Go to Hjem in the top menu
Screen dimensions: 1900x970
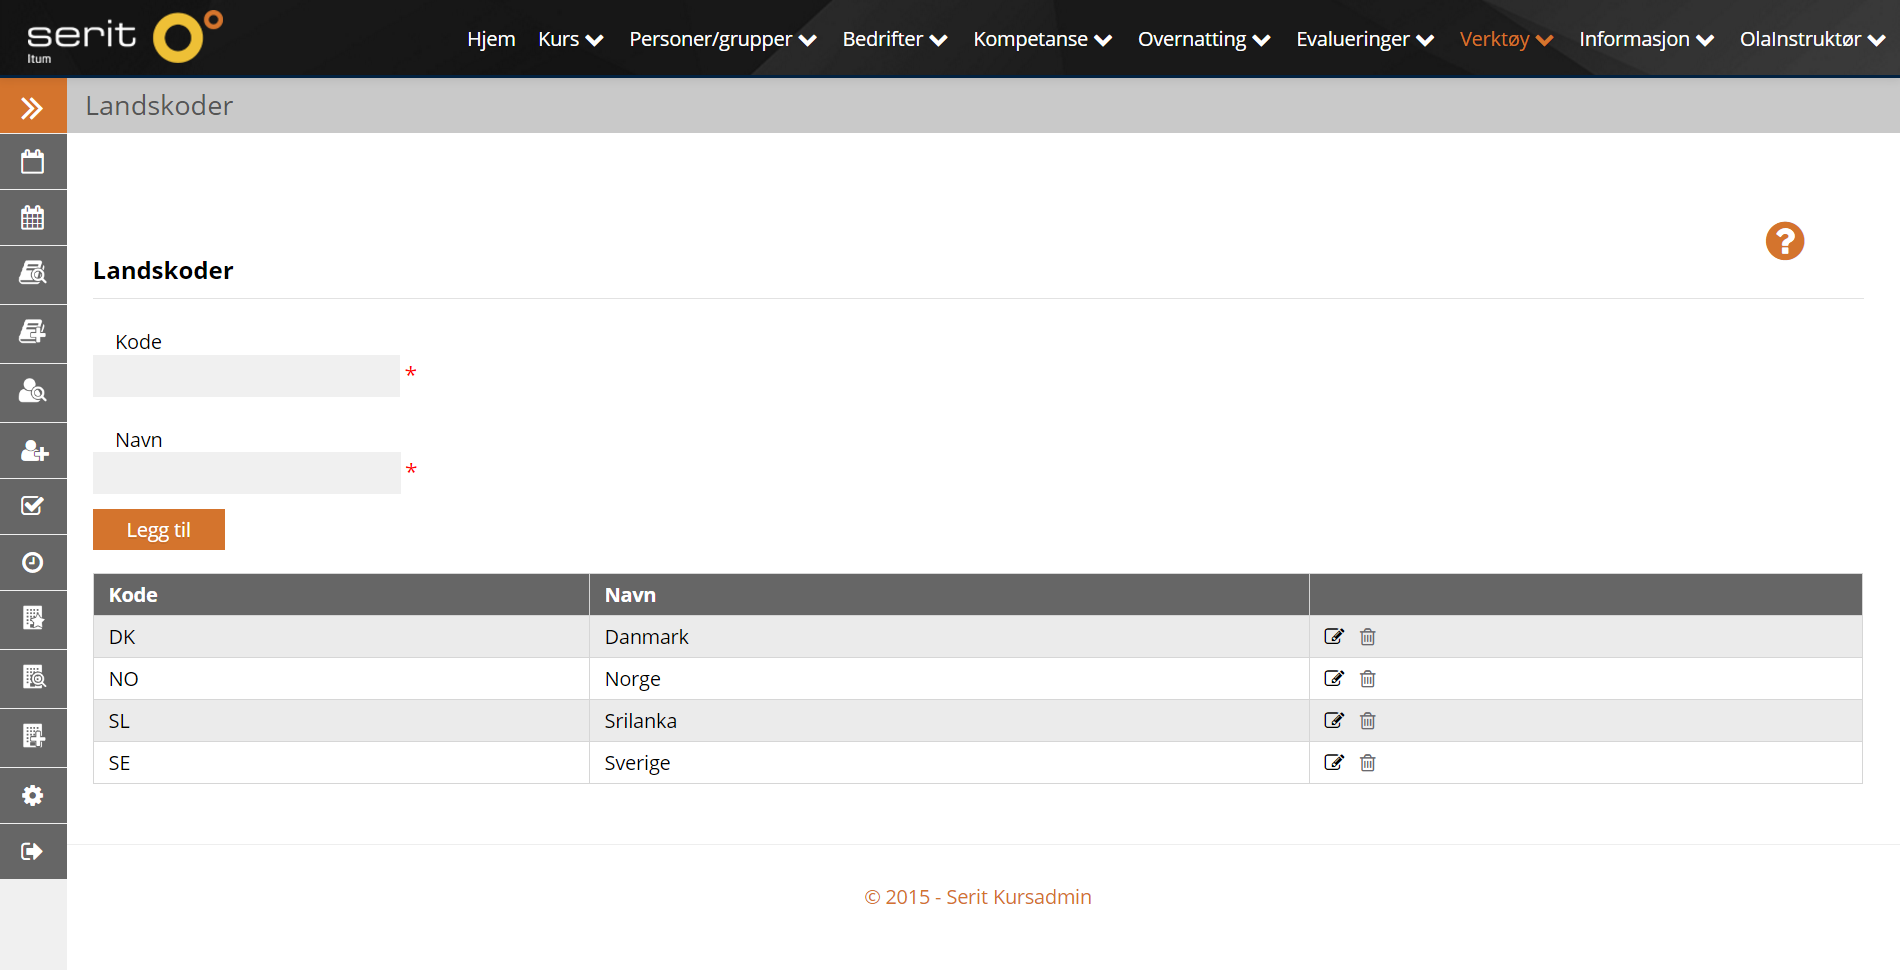point(491,39)
